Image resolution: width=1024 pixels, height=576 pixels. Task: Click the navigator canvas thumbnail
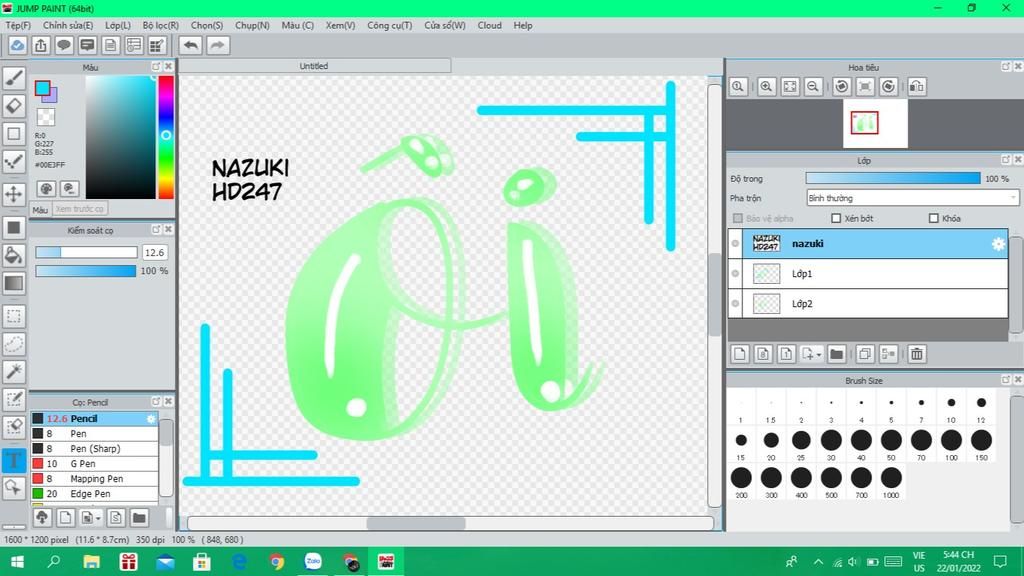[x=875, y=123]
